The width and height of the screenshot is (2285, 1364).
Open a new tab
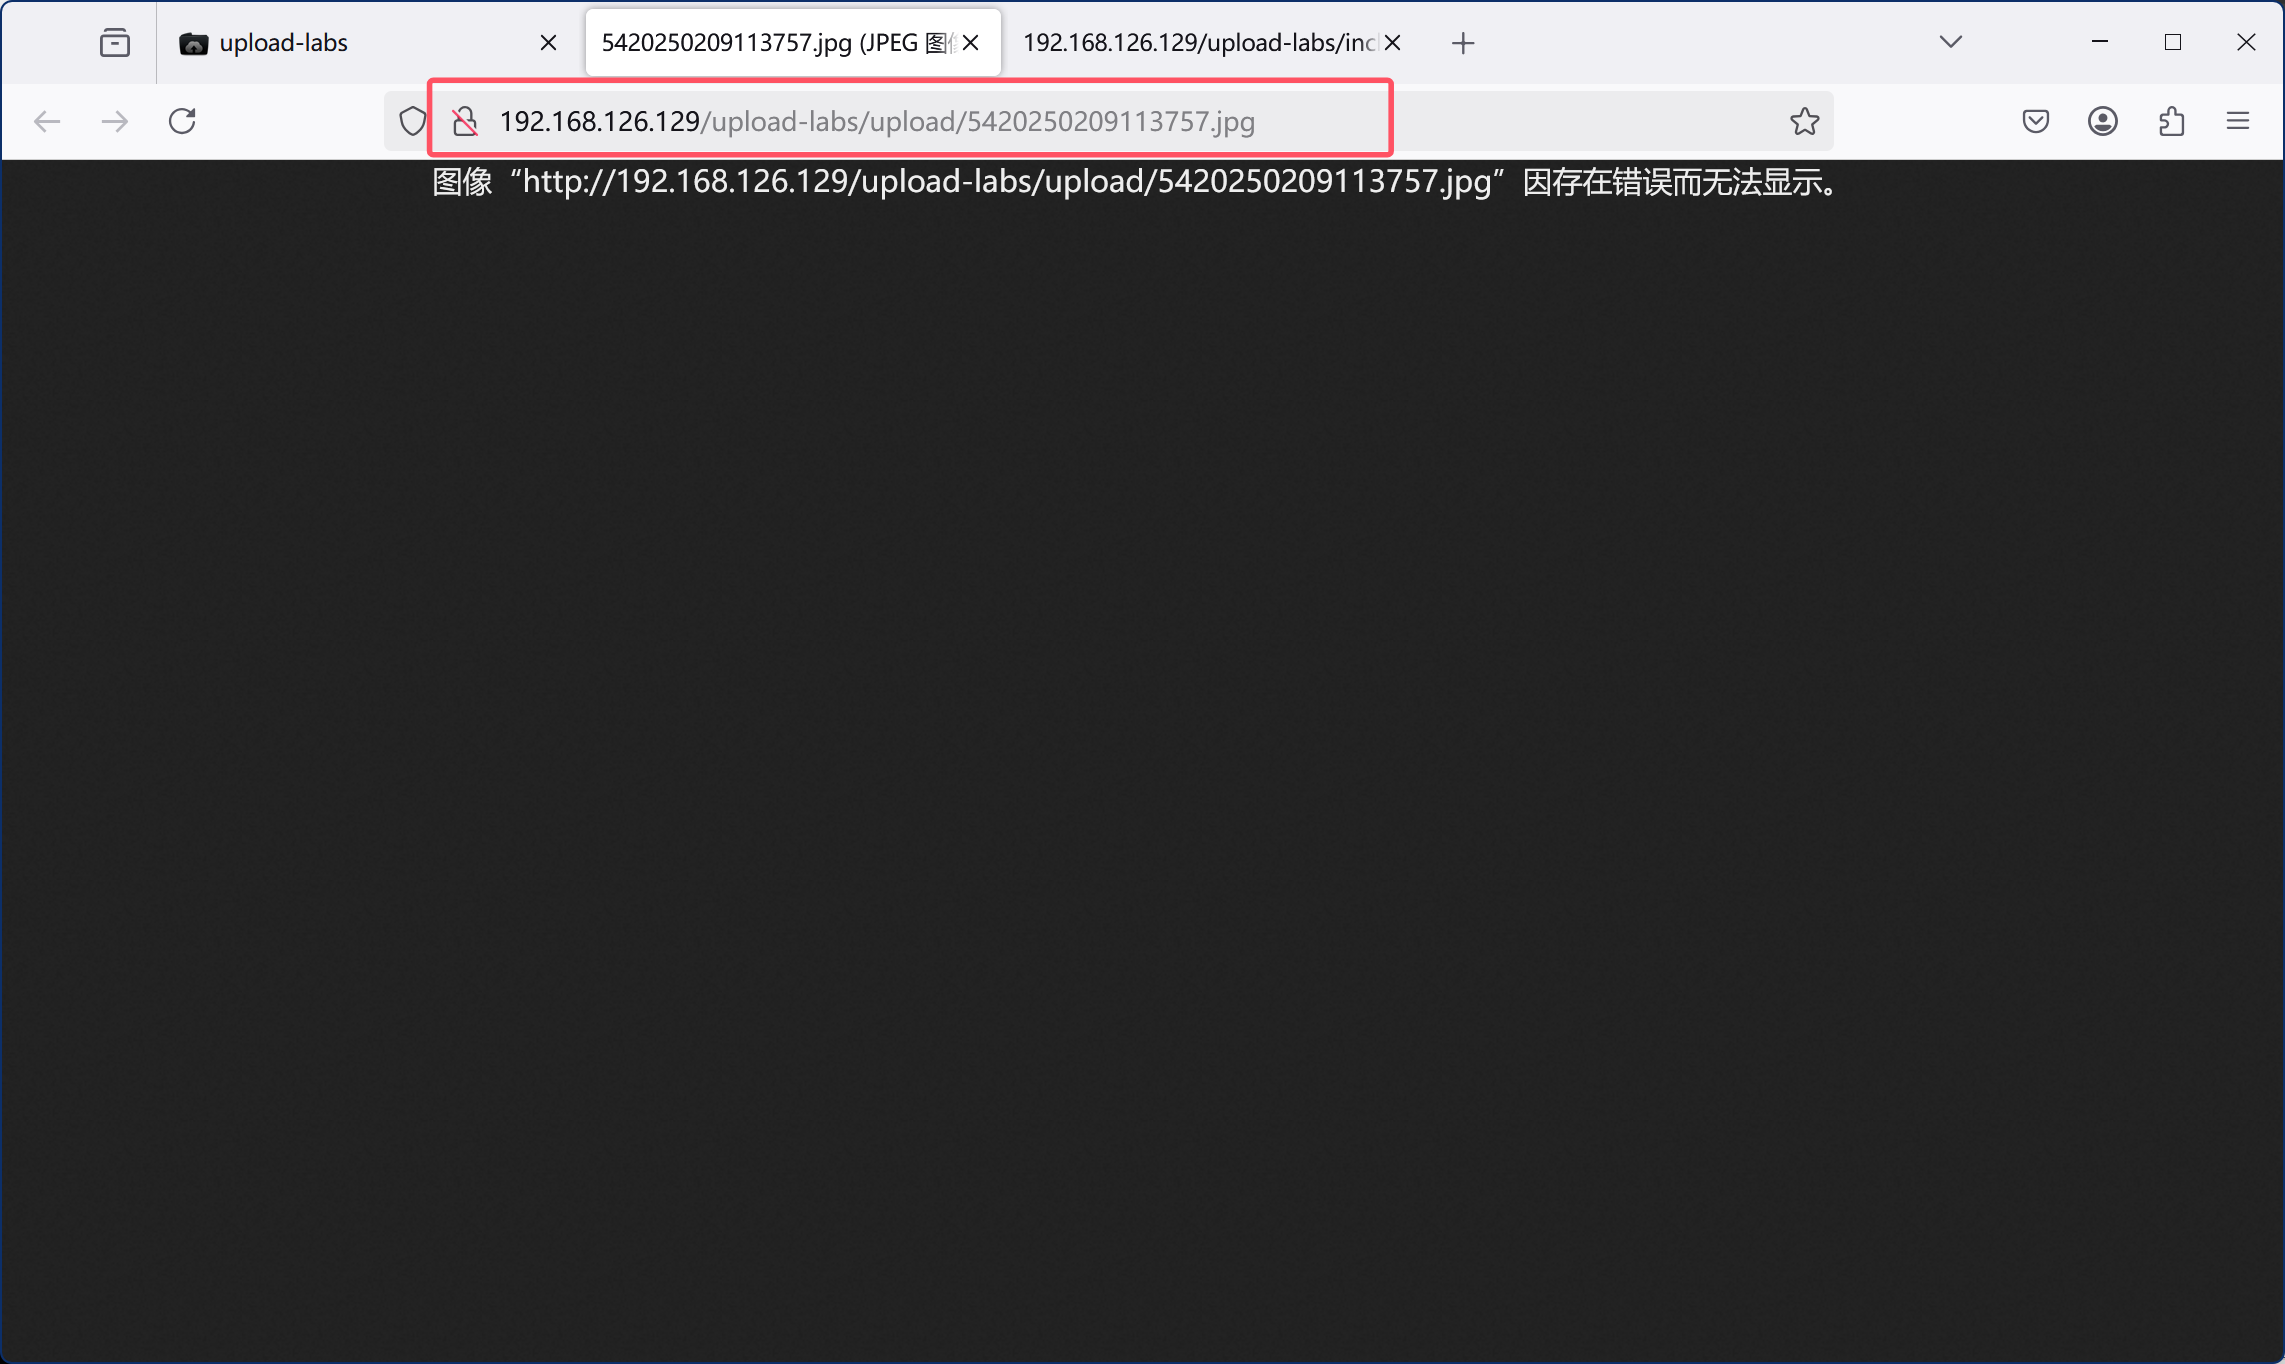click(x=1463, y=43)
